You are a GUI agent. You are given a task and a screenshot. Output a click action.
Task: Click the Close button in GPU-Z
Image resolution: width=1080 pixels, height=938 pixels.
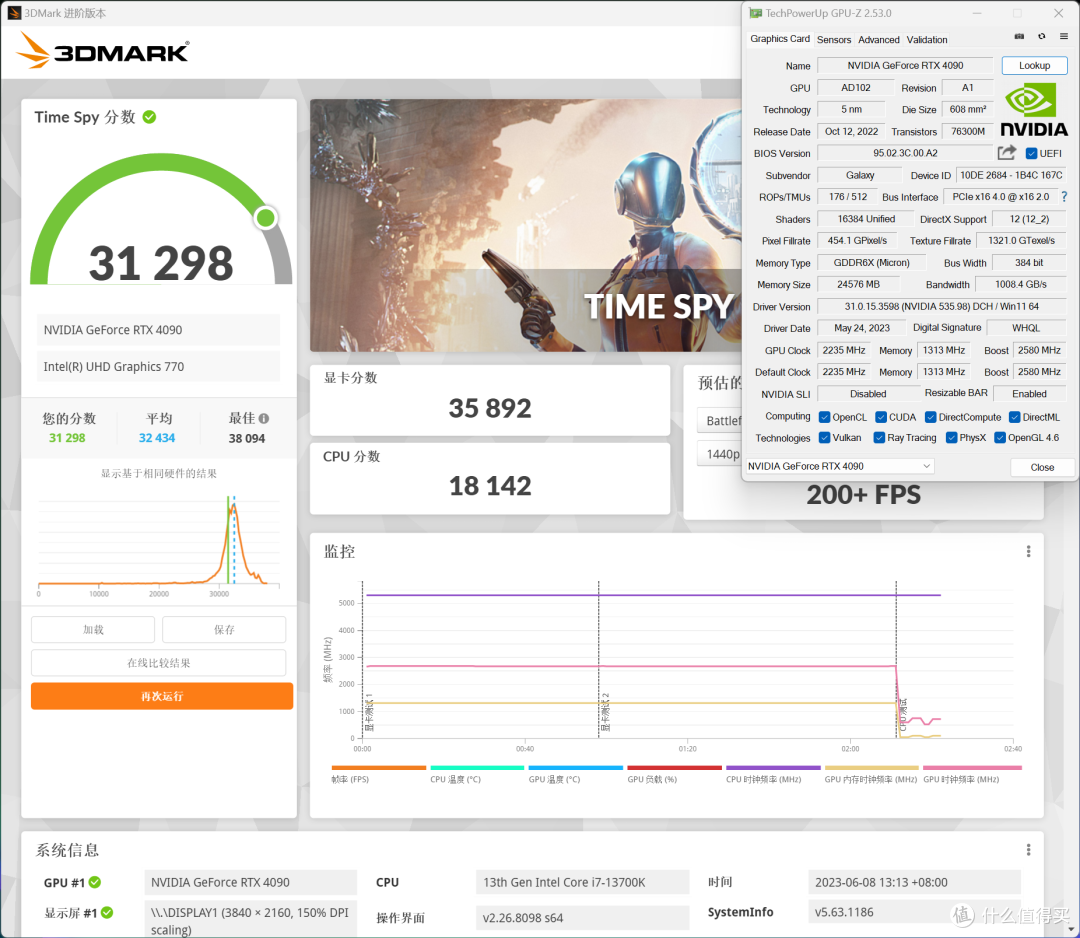coord(1042,467)
